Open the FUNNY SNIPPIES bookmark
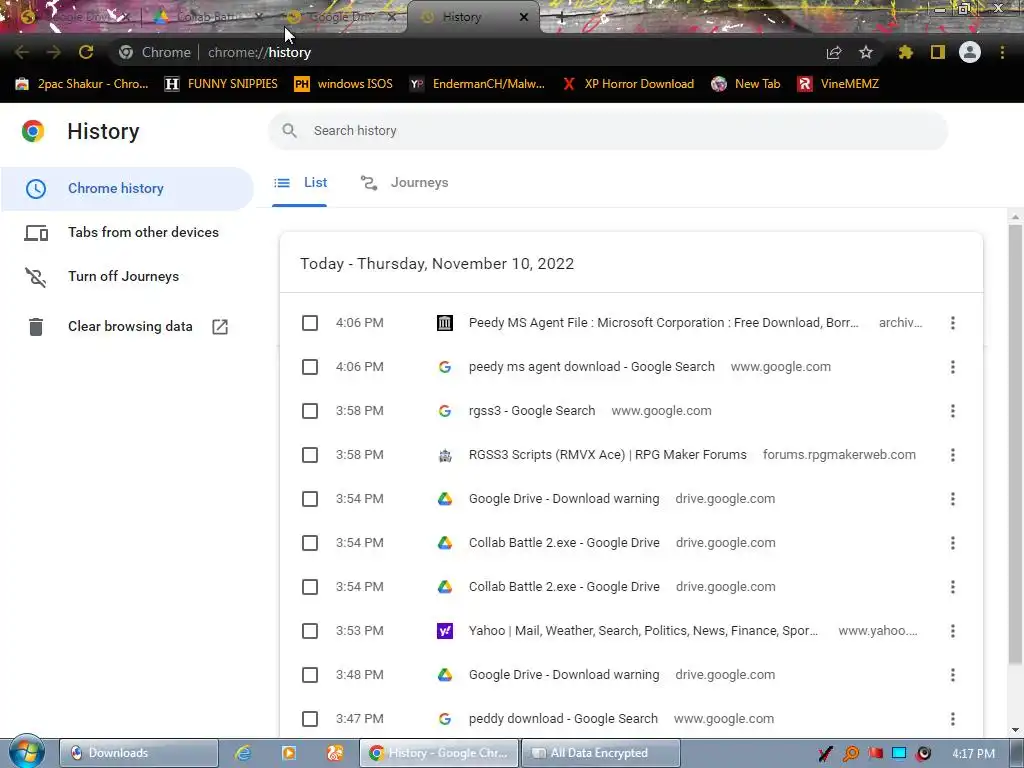 [x=221, y=84]
